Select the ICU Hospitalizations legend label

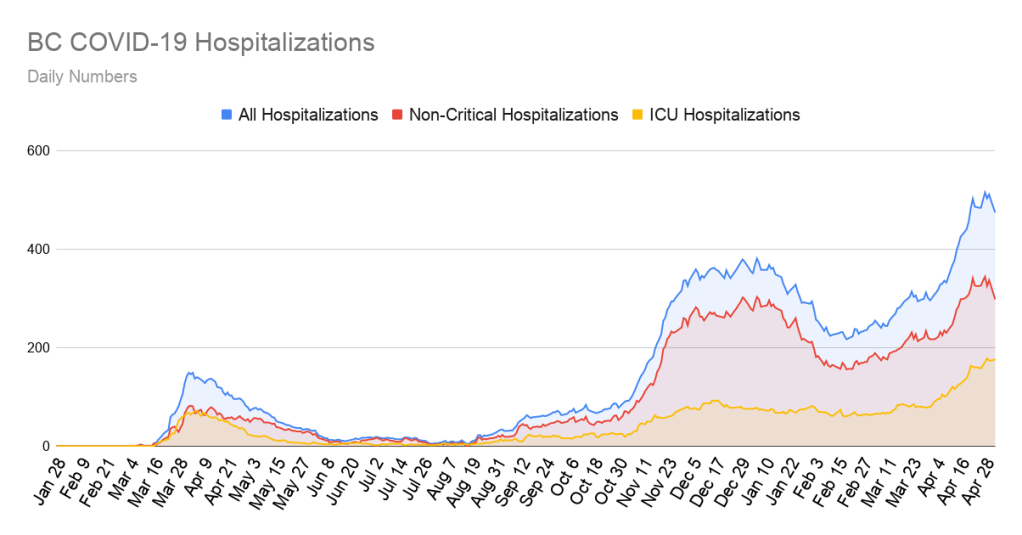tap(725, 115)
